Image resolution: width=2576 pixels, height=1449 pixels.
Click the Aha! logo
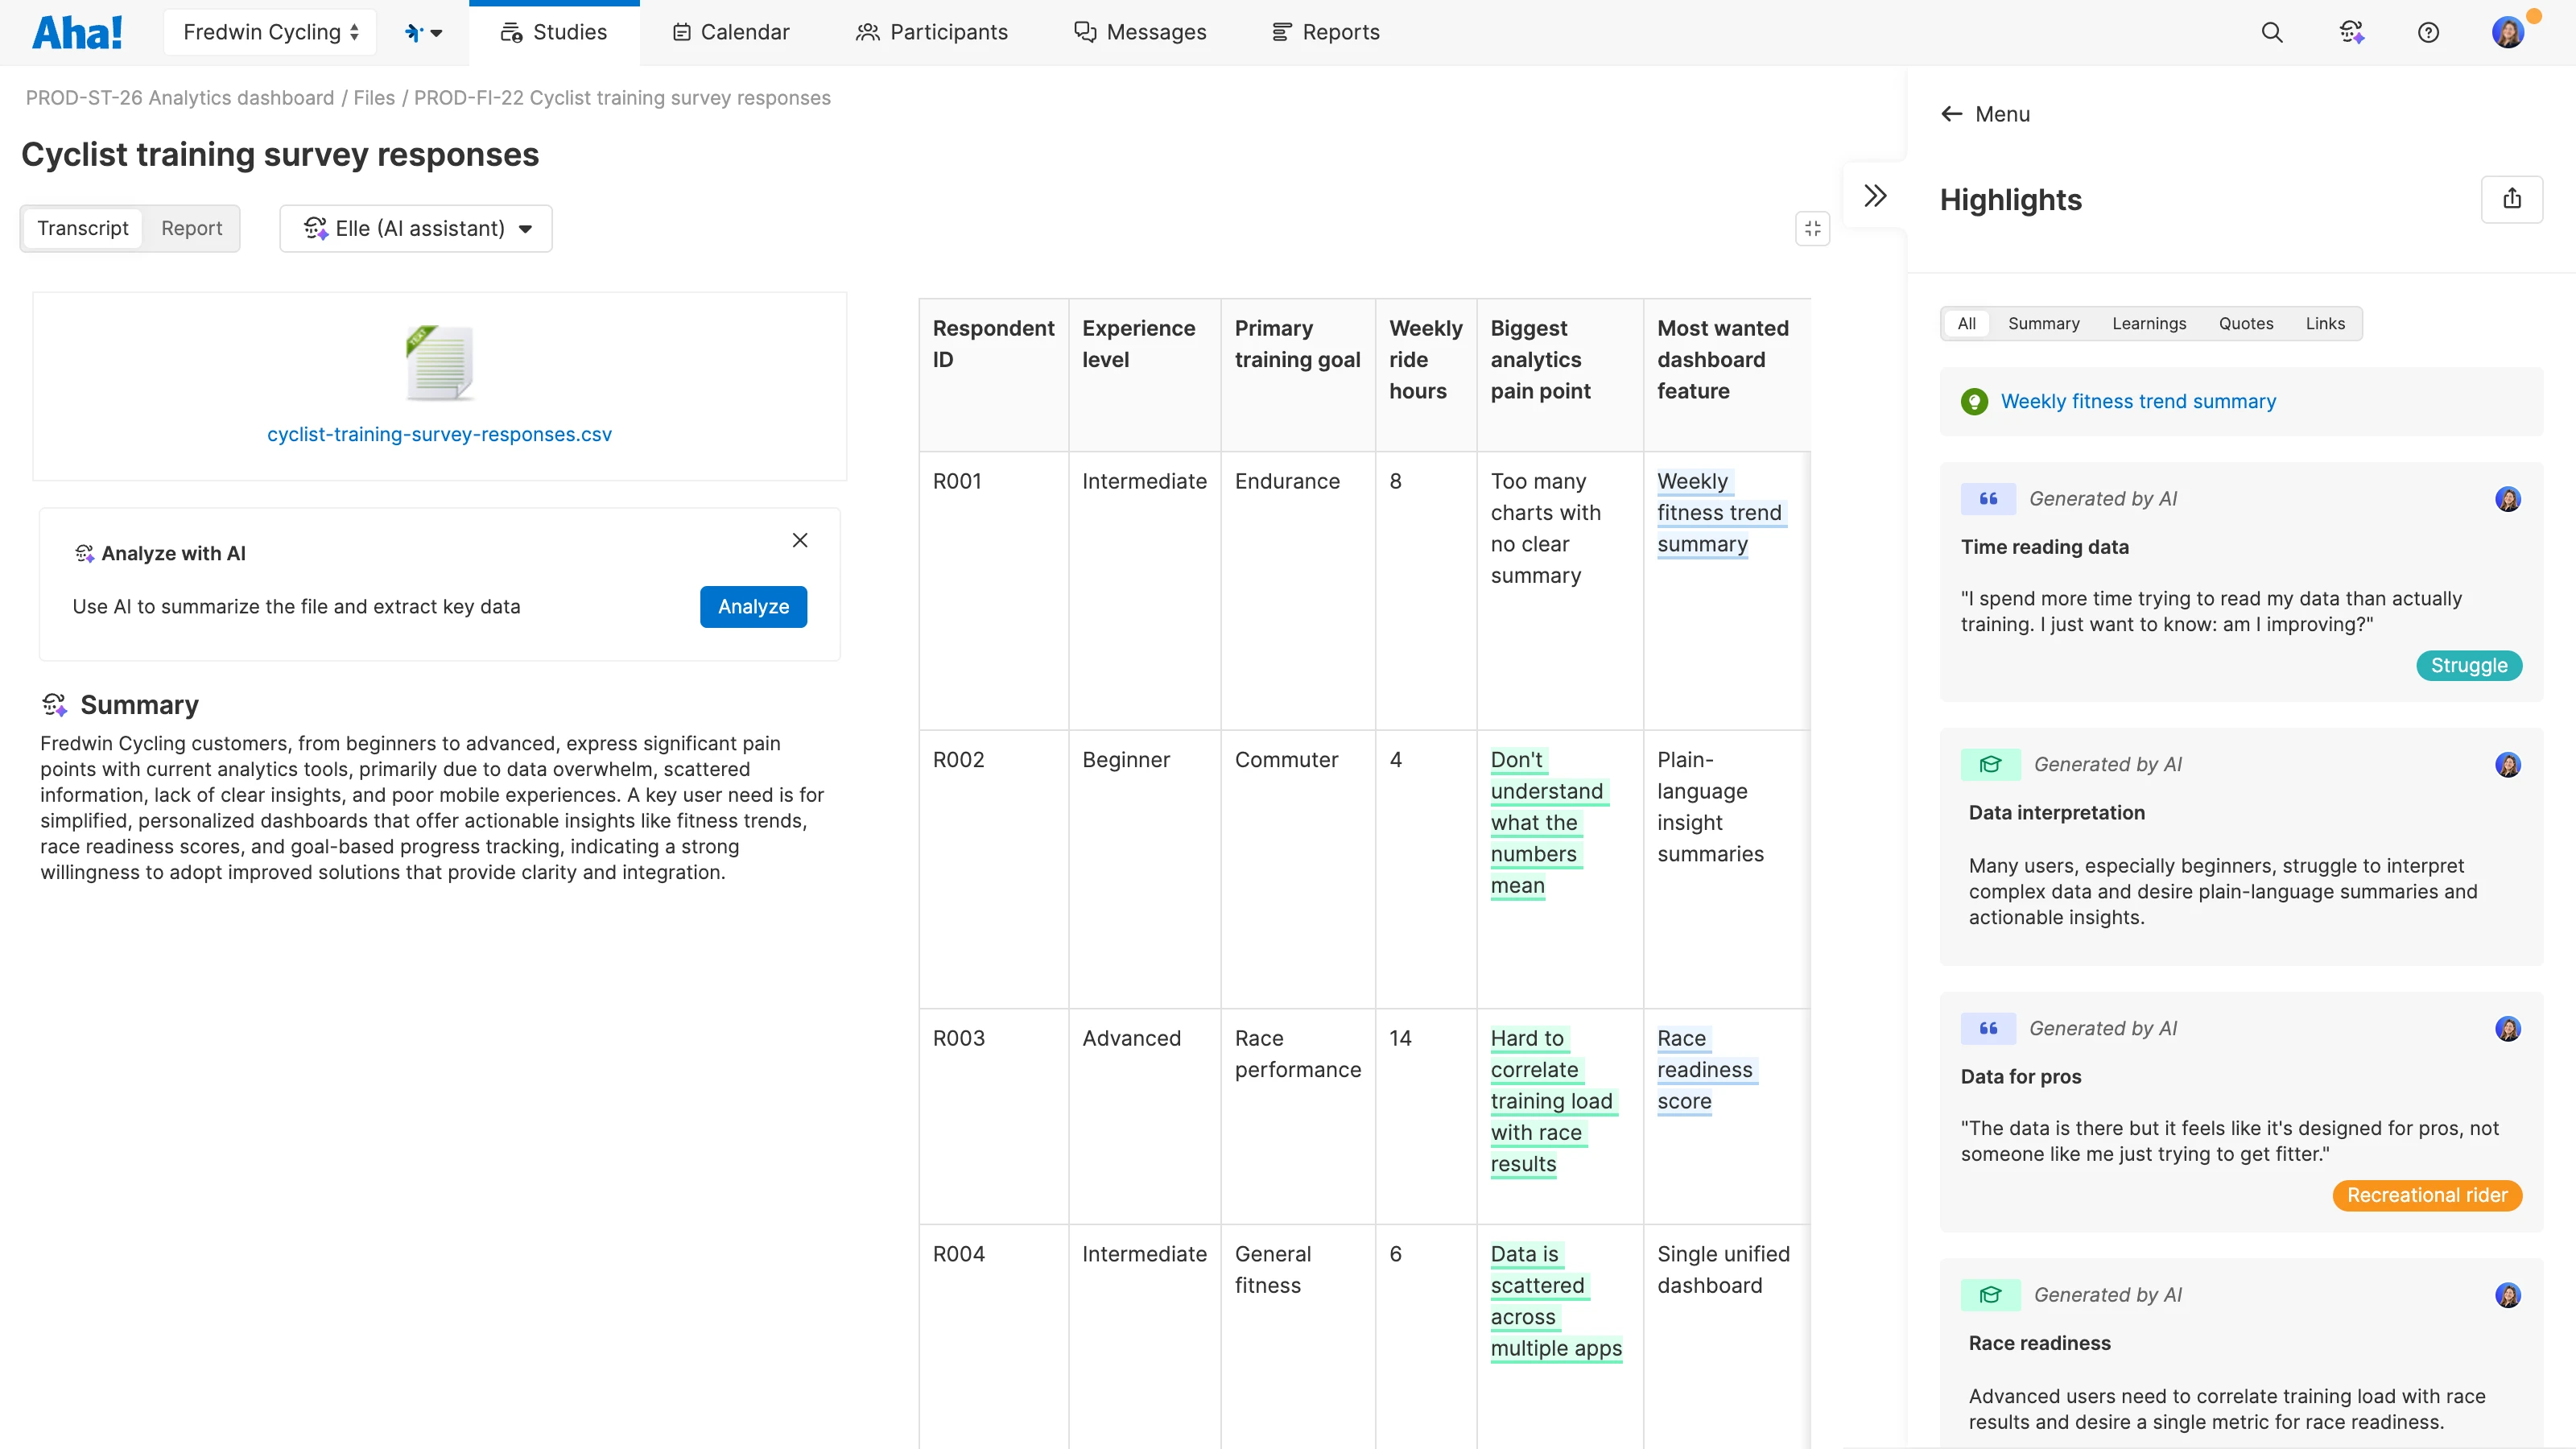77,32
